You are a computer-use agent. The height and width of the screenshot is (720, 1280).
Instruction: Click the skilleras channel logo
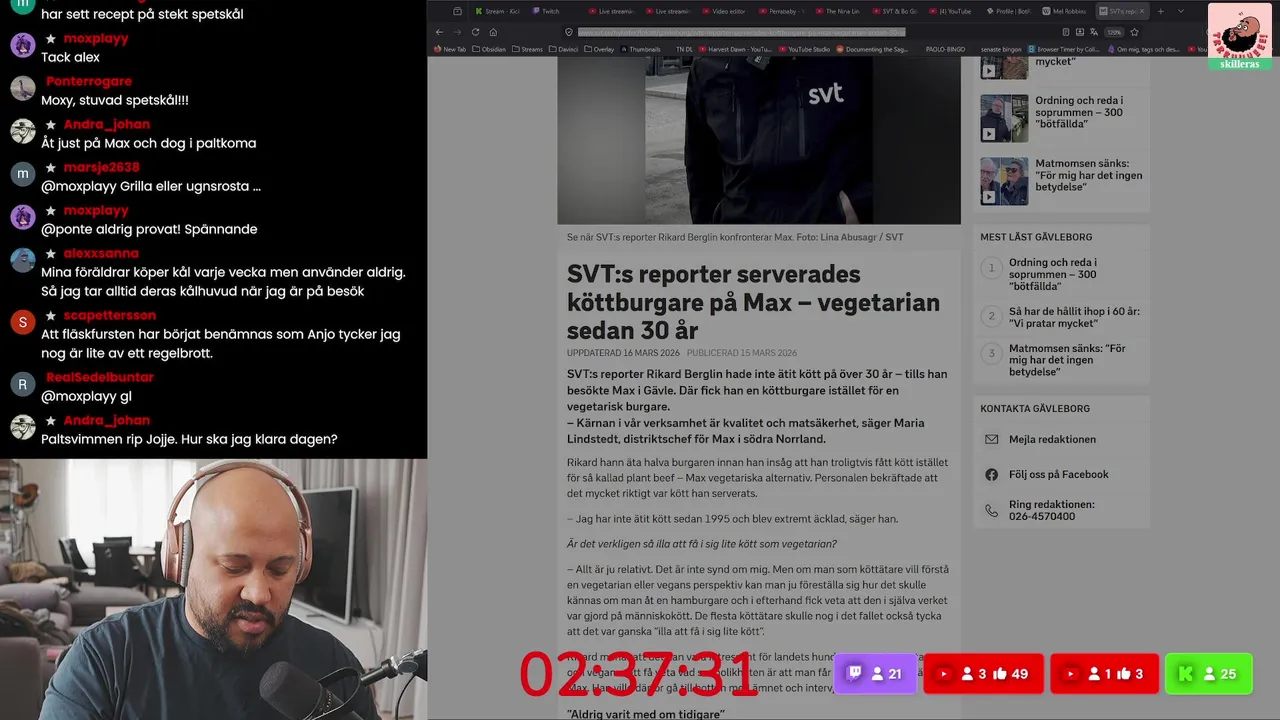click(1240, 37)
